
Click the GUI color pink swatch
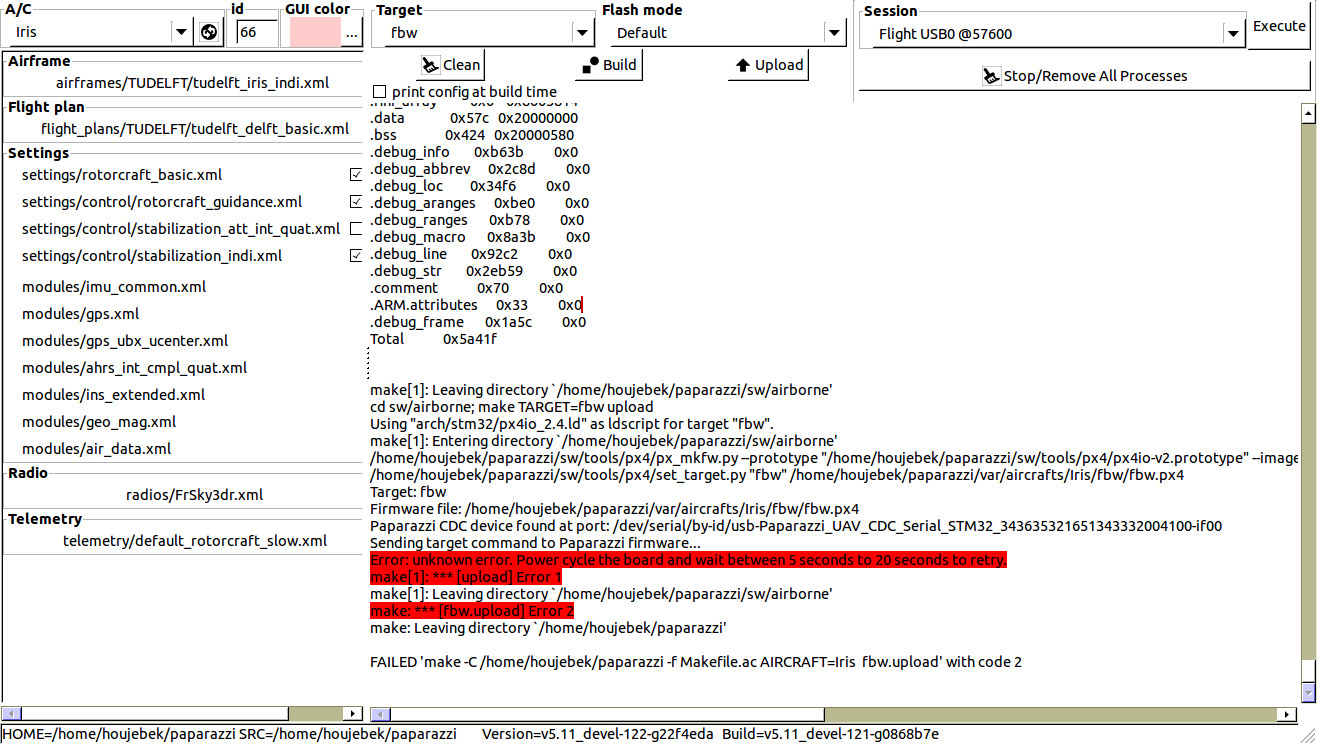(x=313, y=32)
